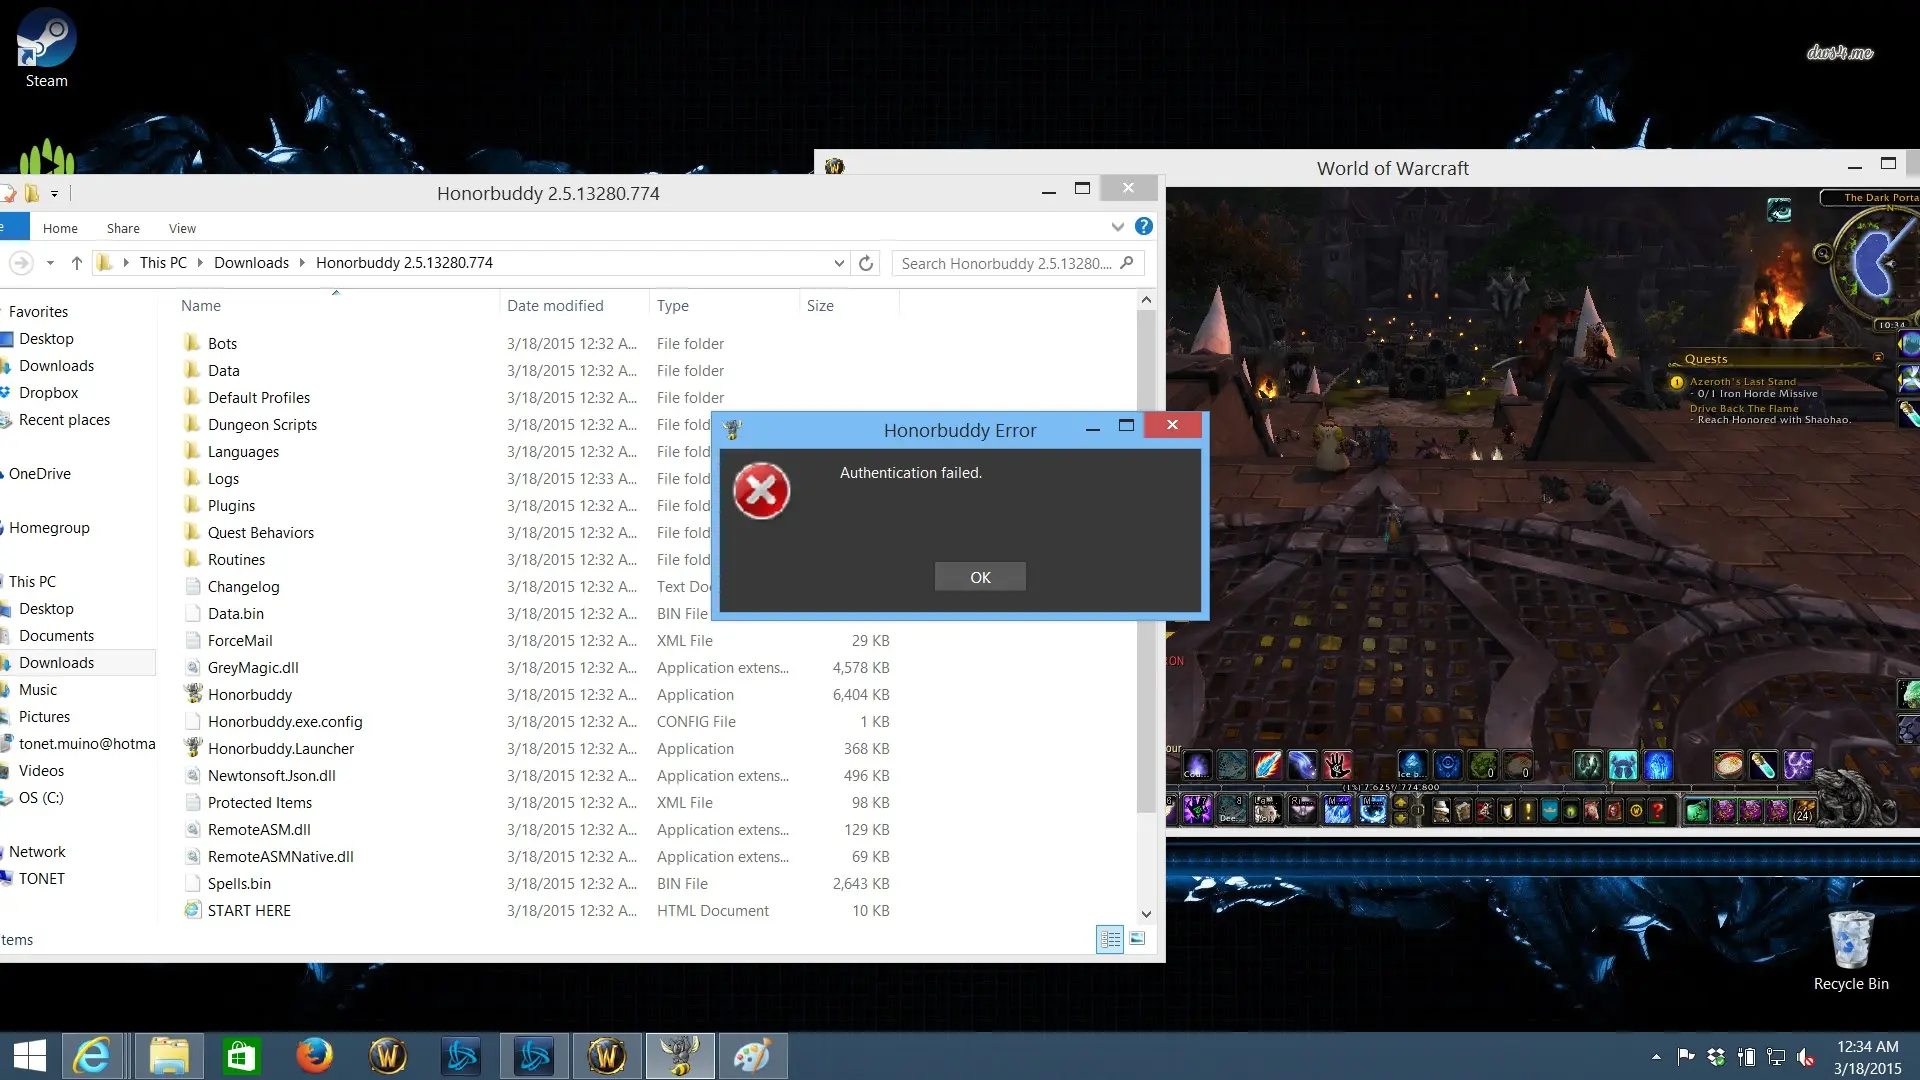1920x1080 pixels.
Task: Refresh the Honorbuddy folder listing
Action: (866, 263)
